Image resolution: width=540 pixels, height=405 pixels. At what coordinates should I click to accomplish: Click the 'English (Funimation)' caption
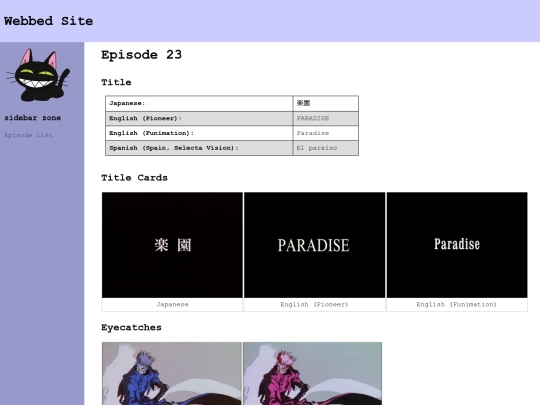[x=457, y=304]
